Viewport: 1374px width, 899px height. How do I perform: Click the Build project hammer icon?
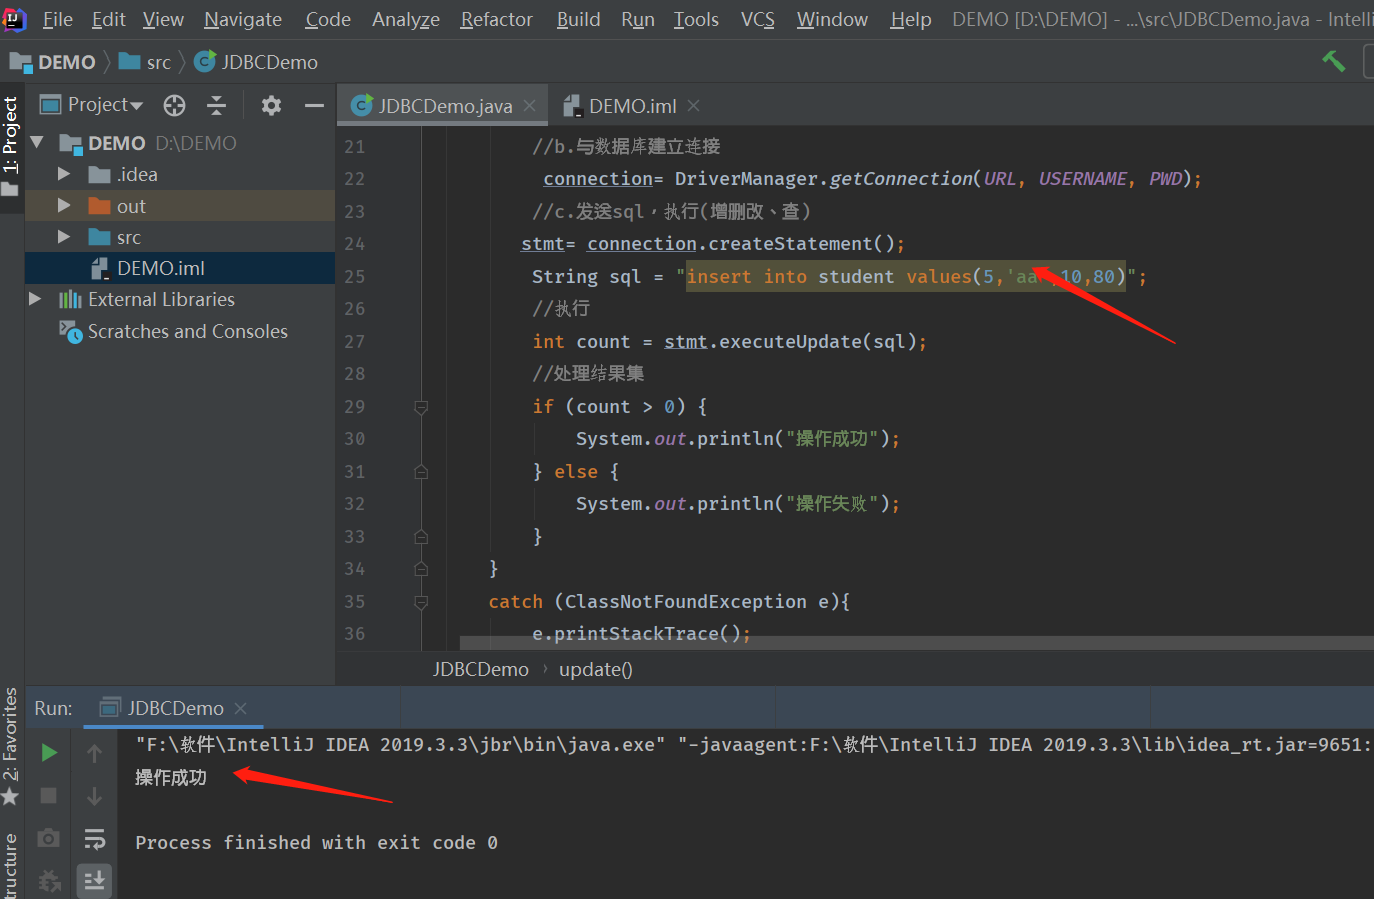click(x=1333, y=61)
